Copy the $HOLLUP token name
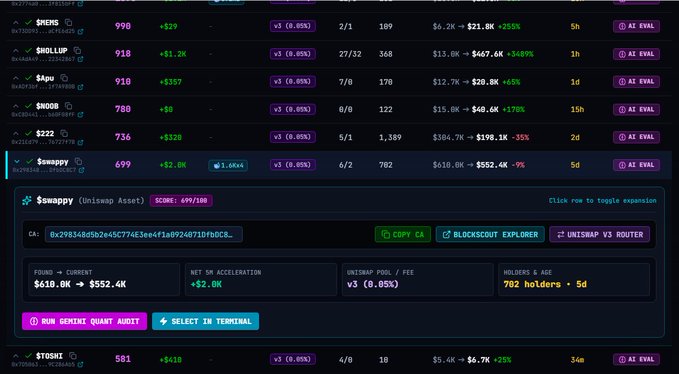This screenshot has height=374, width=679. coord(77,50)
